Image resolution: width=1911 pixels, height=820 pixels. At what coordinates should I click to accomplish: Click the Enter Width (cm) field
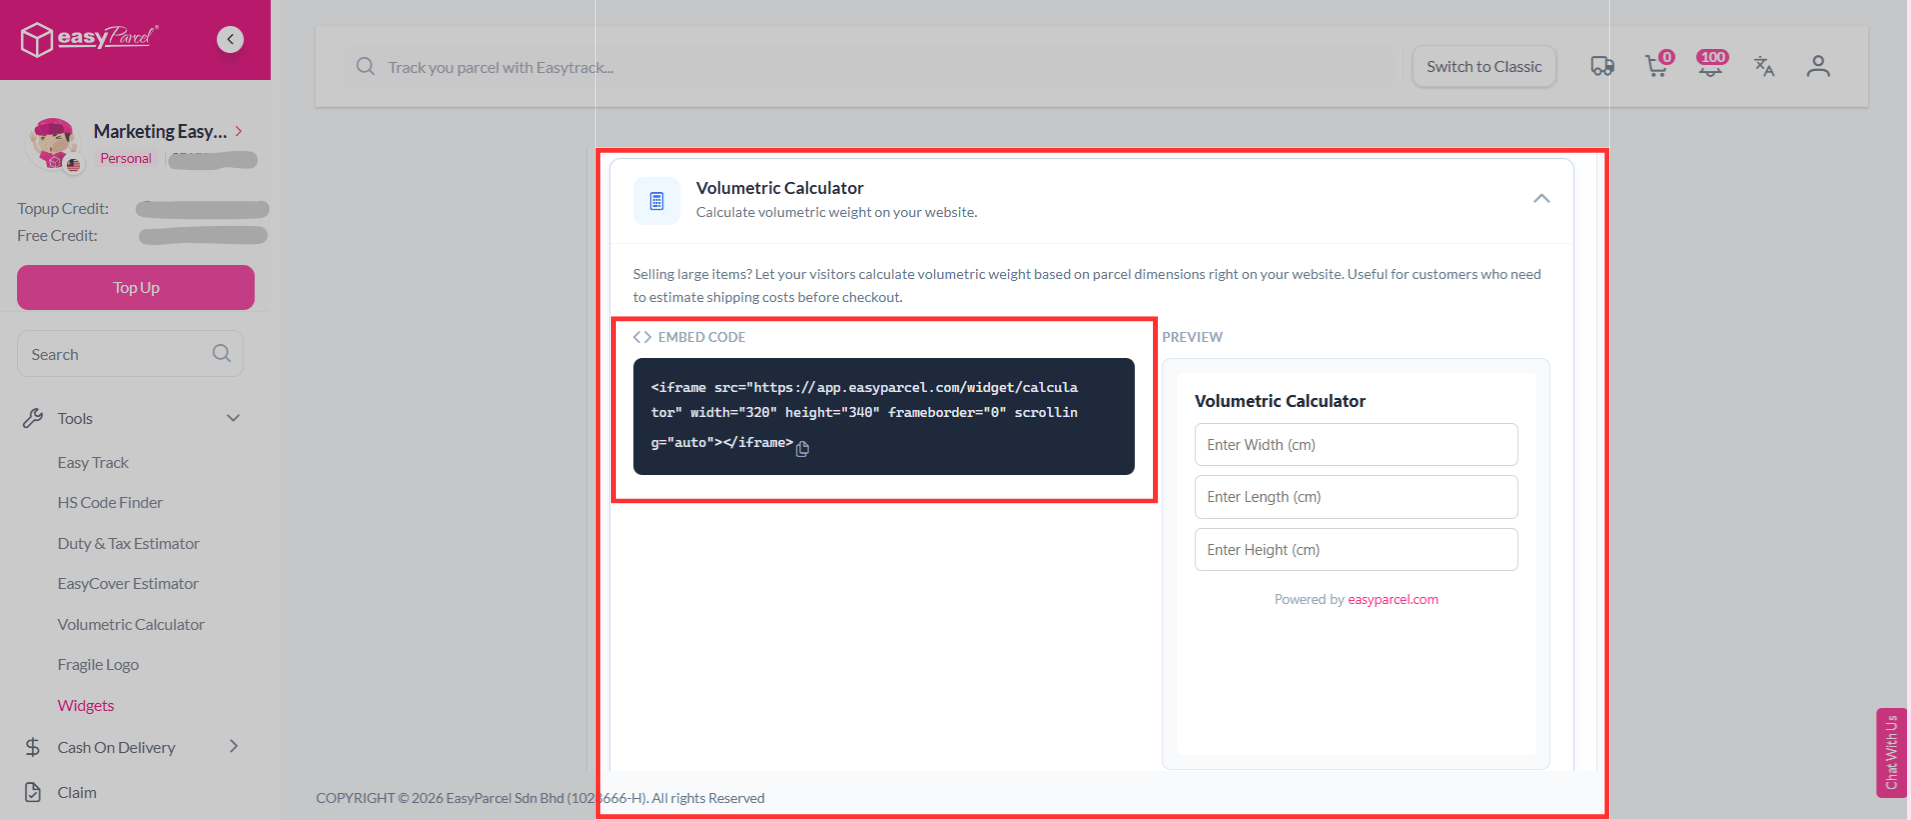[1355, 445]
